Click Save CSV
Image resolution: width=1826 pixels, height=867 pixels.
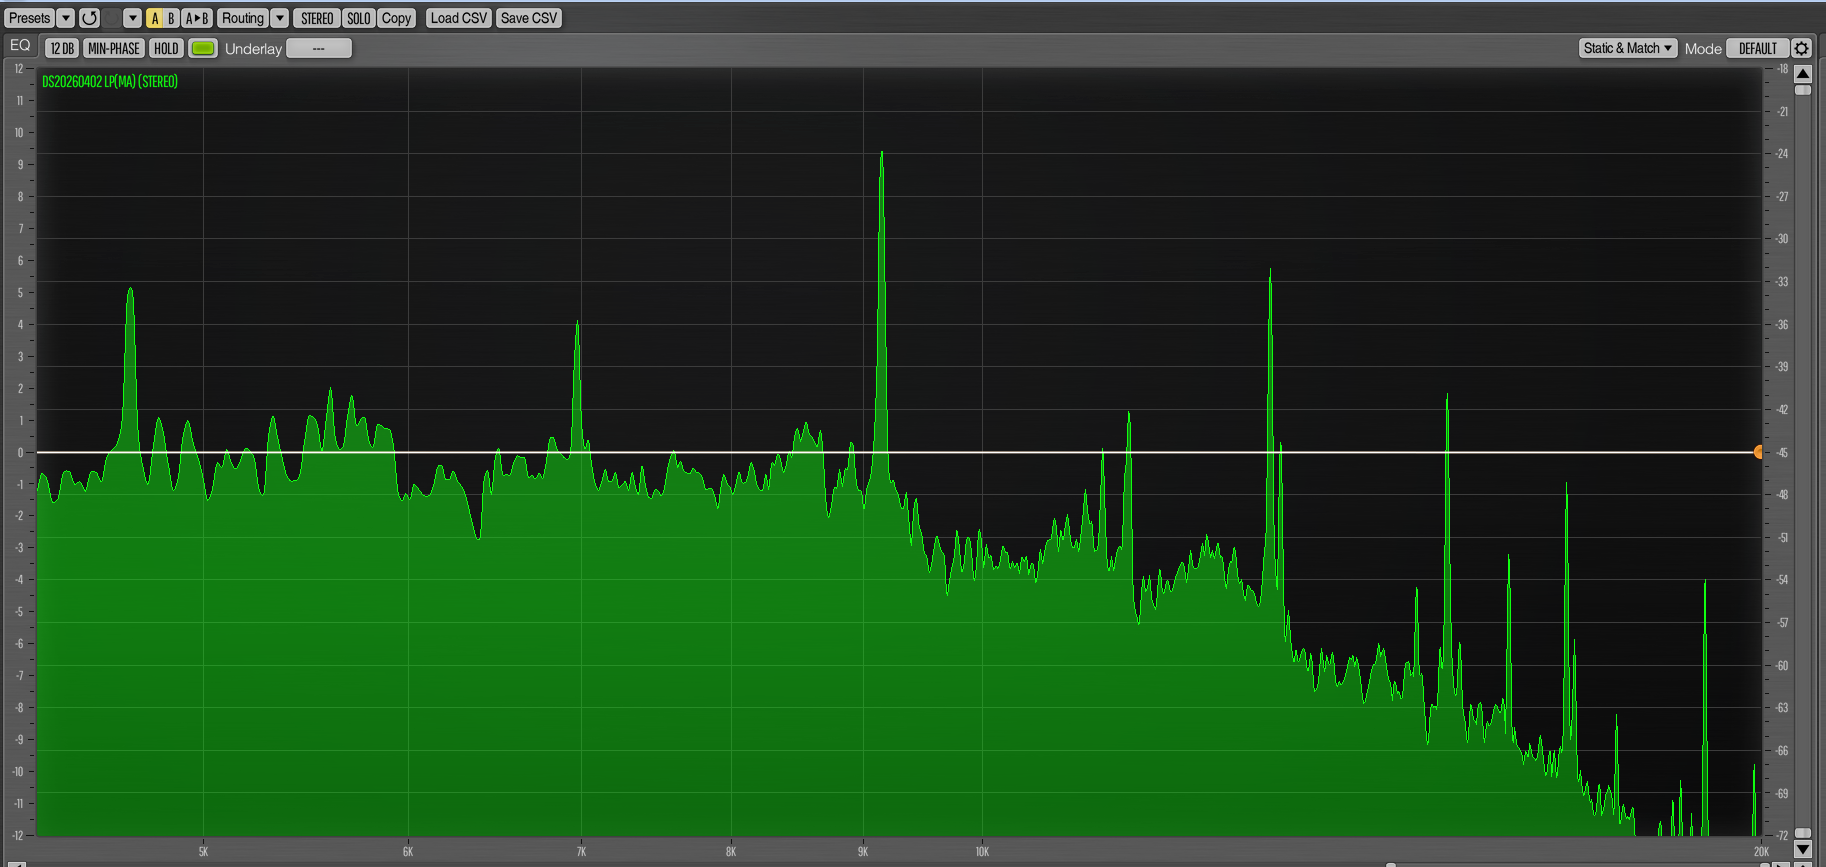[529, 18]
